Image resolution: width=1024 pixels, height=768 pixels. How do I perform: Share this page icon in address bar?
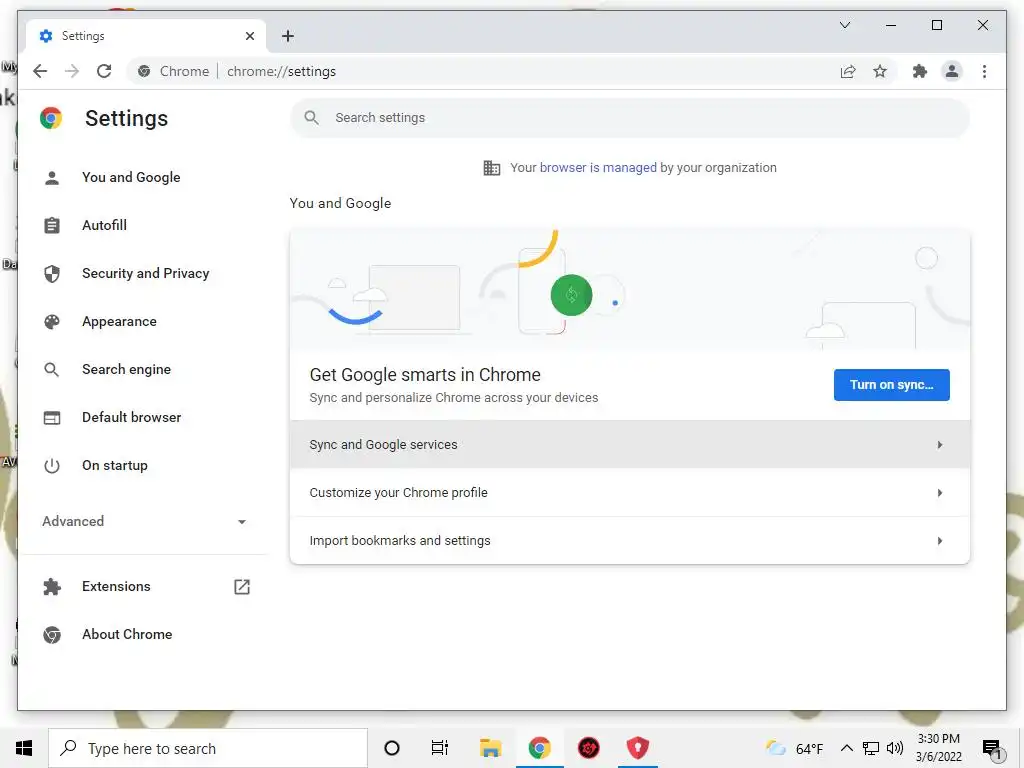[848, 71]
